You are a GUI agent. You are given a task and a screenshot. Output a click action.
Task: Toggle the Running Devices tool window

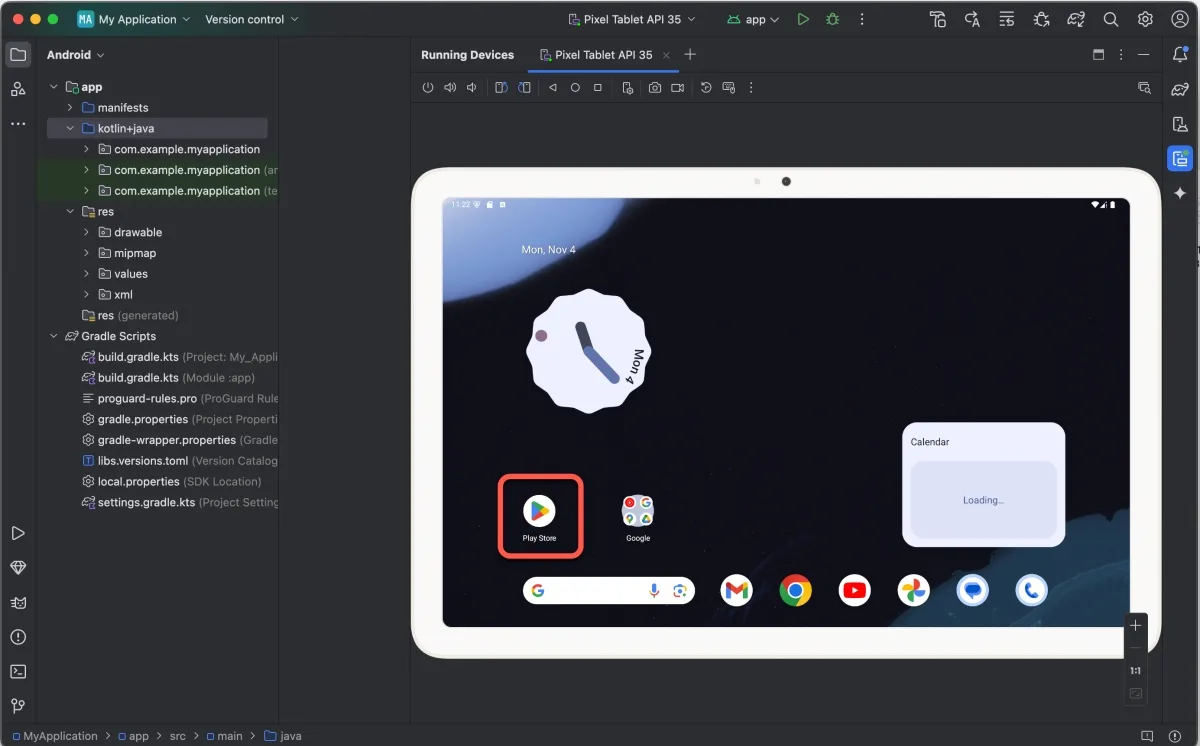tap(1180, 158)
